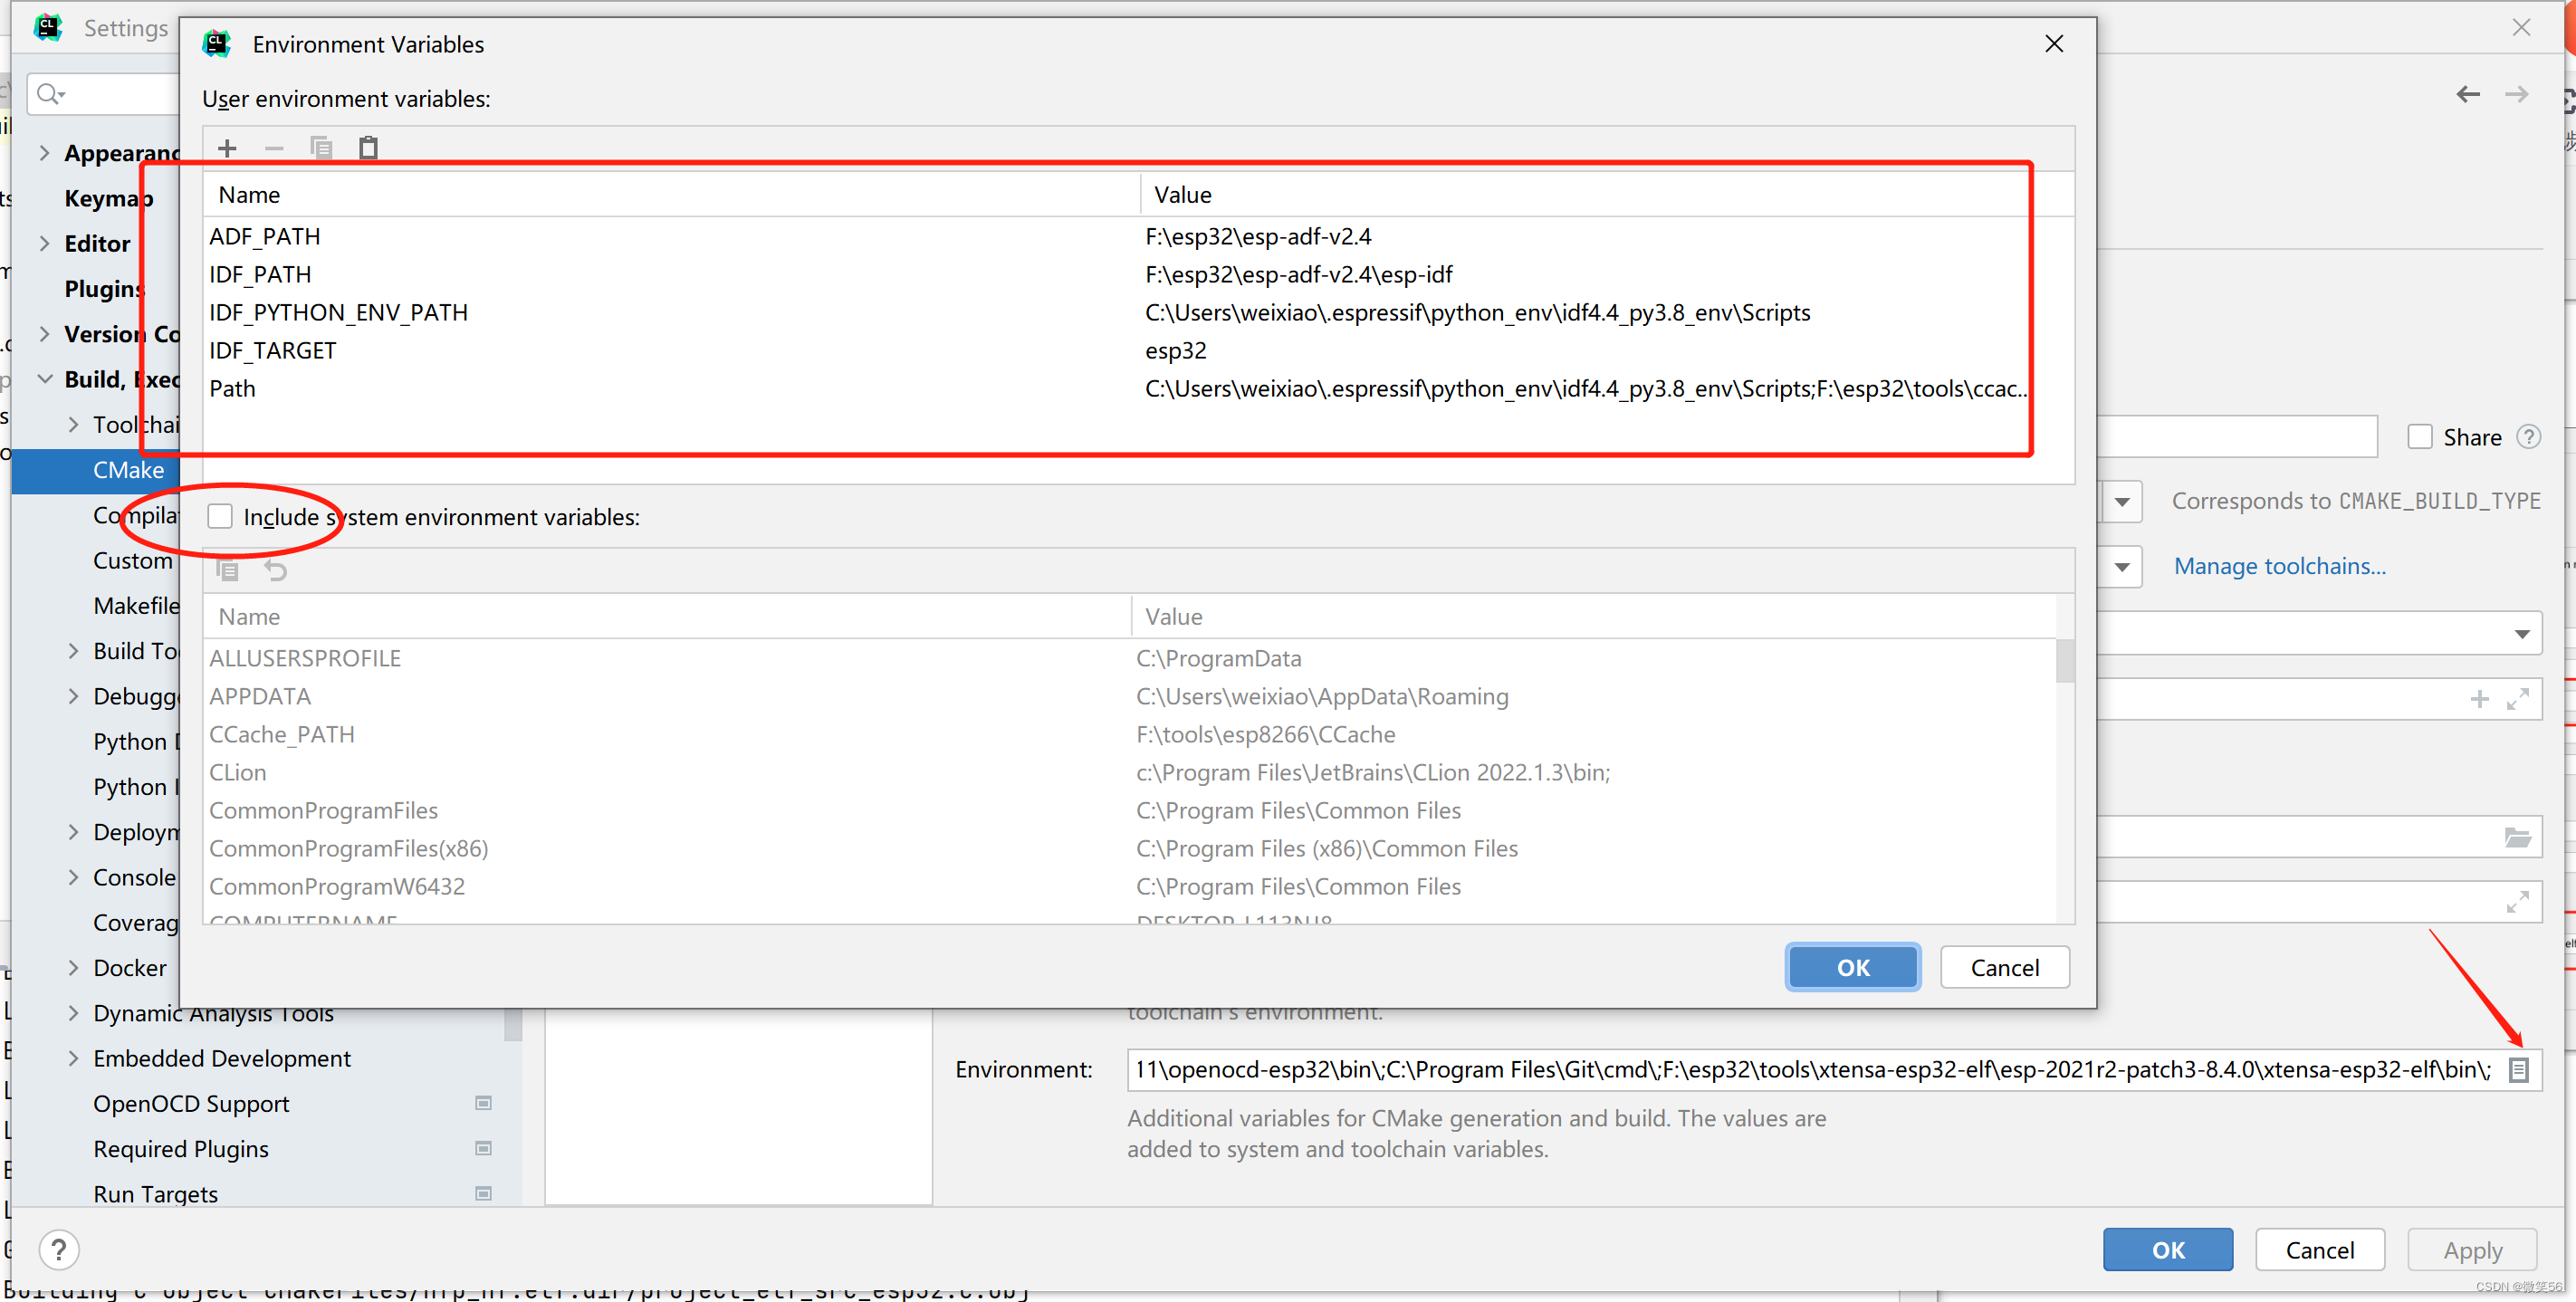Click the CLion system variable row
2576x1302 pixels.
[1130, 772]
